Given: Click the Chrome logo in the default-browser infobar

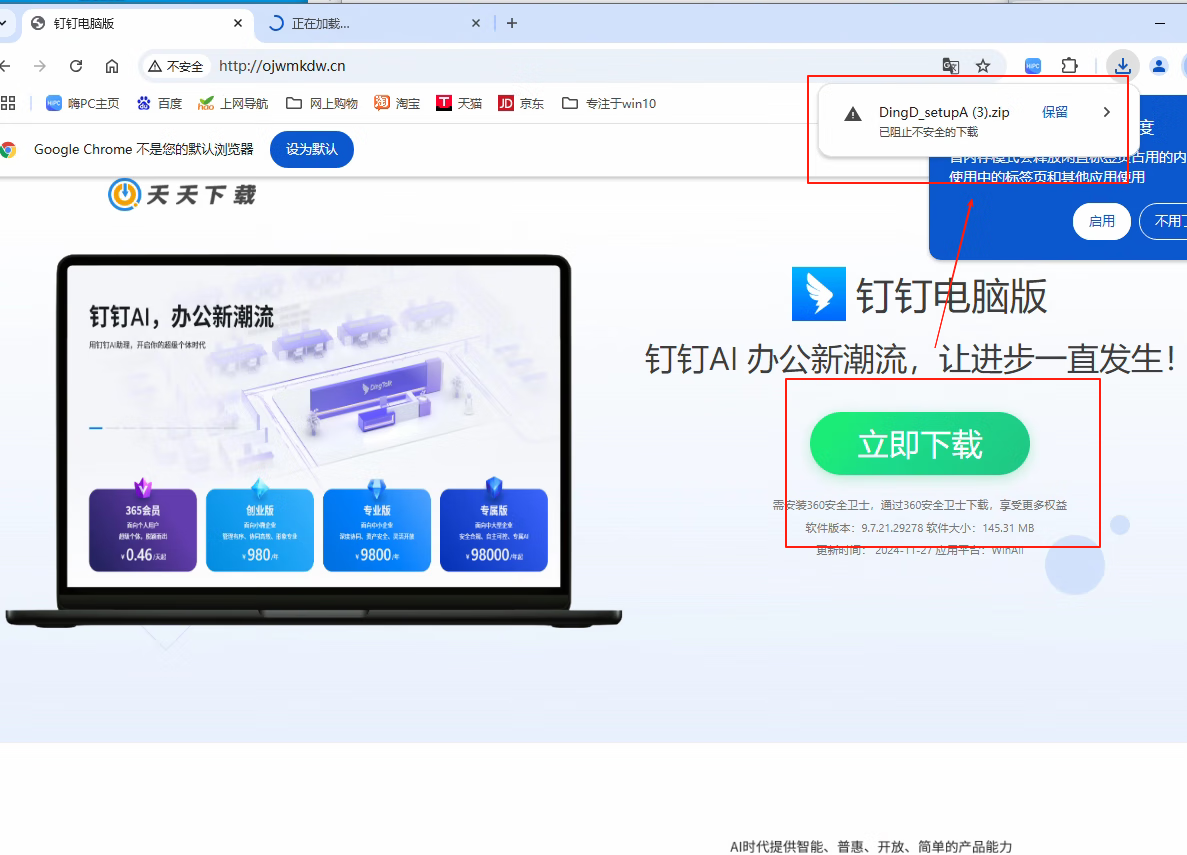Looking at the screenshot, I should tap(8, 149).
